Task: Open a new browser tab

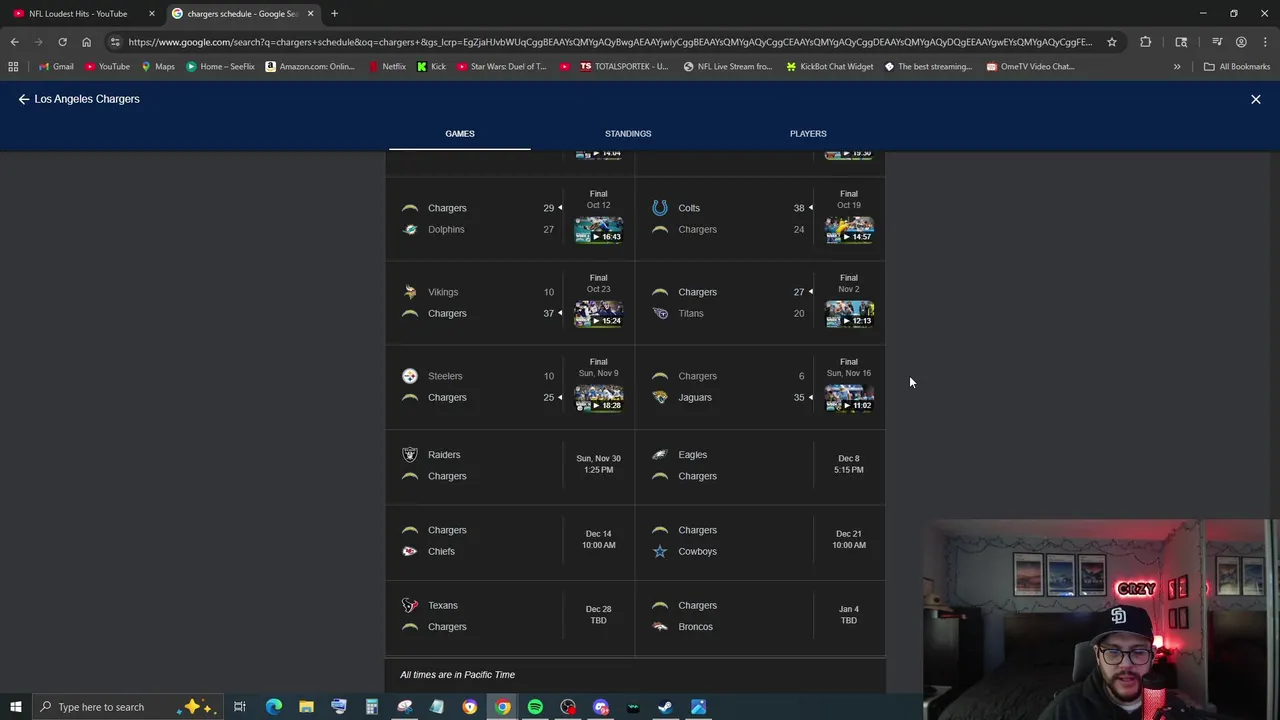Action: click(x=334, y=14)
